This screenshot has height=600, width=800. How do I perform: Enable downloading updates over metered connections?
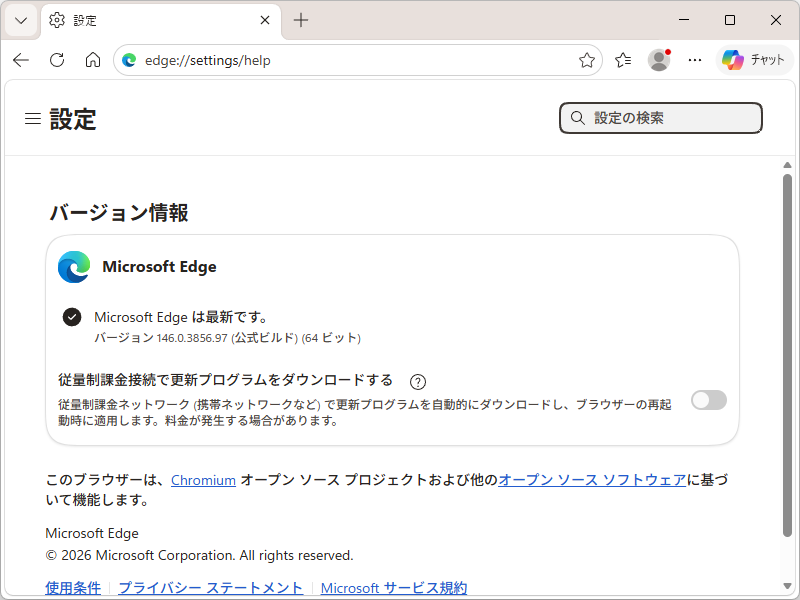(708, 400)
